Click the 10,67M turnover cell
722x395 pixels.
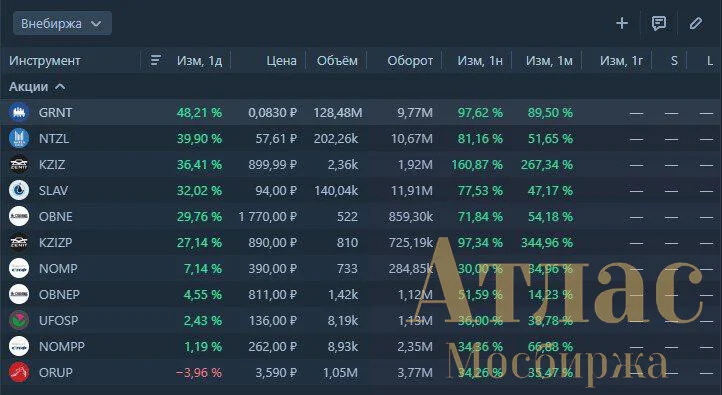[412, 139]
